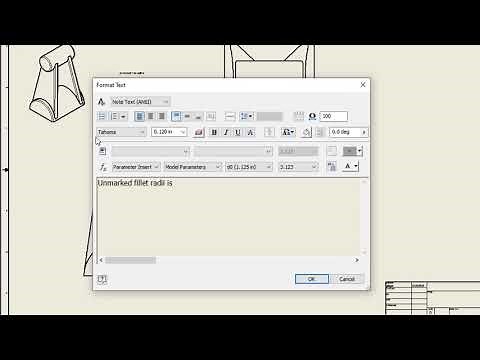Click the text style icon beside Note Text
This screenshot has height=360, width=480.
click(101, 102)
